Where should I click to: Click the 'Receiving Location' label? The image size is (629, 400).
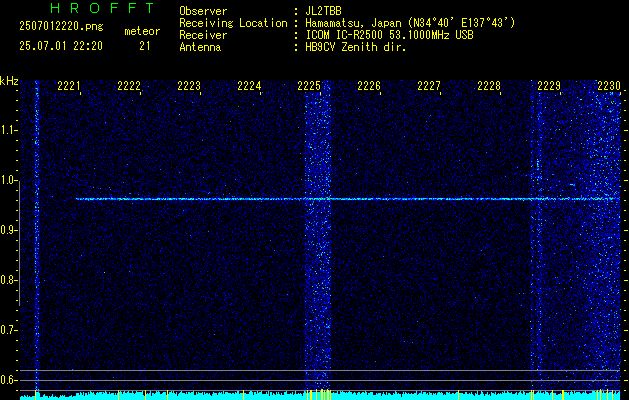233,23
